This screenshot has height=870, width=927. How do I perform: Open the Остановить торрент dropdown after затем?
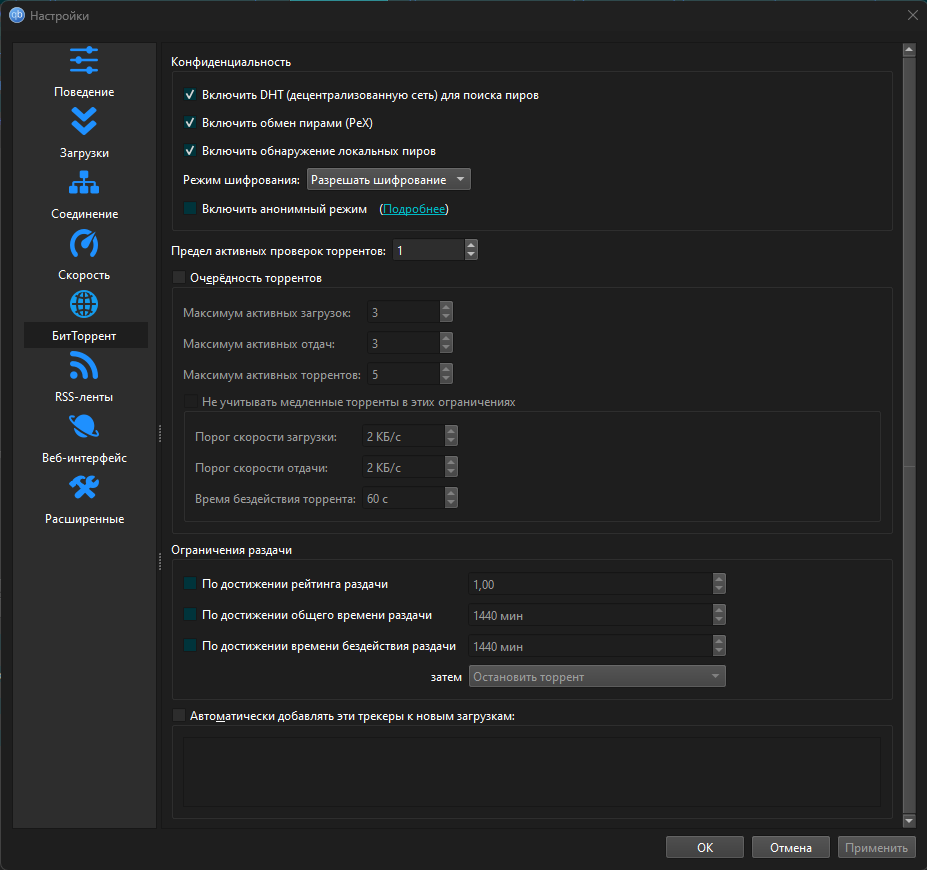tap(597, 676)
